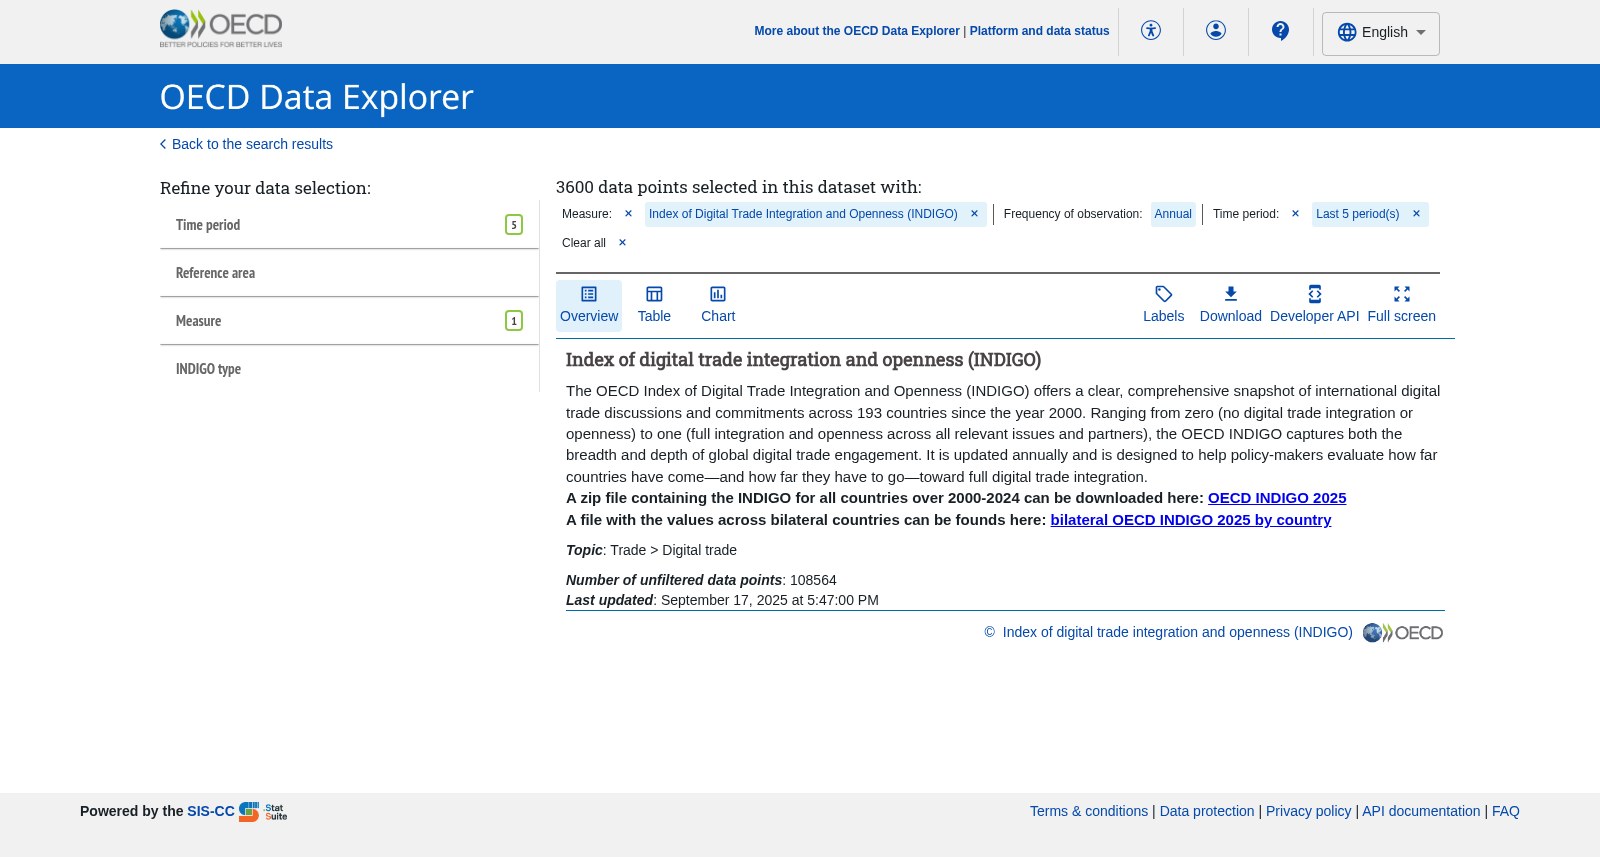Open the Download menu
Image resolution: width=1600 pixels, height=857 pixels.
pyautogui.click(x=1231, y=305)
